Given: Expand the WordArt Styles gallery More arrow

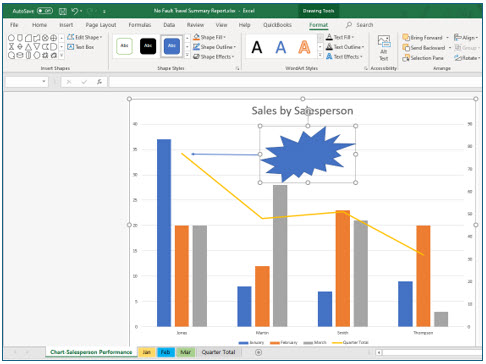Looking at the screenshot, I should (x=320, y=55).
